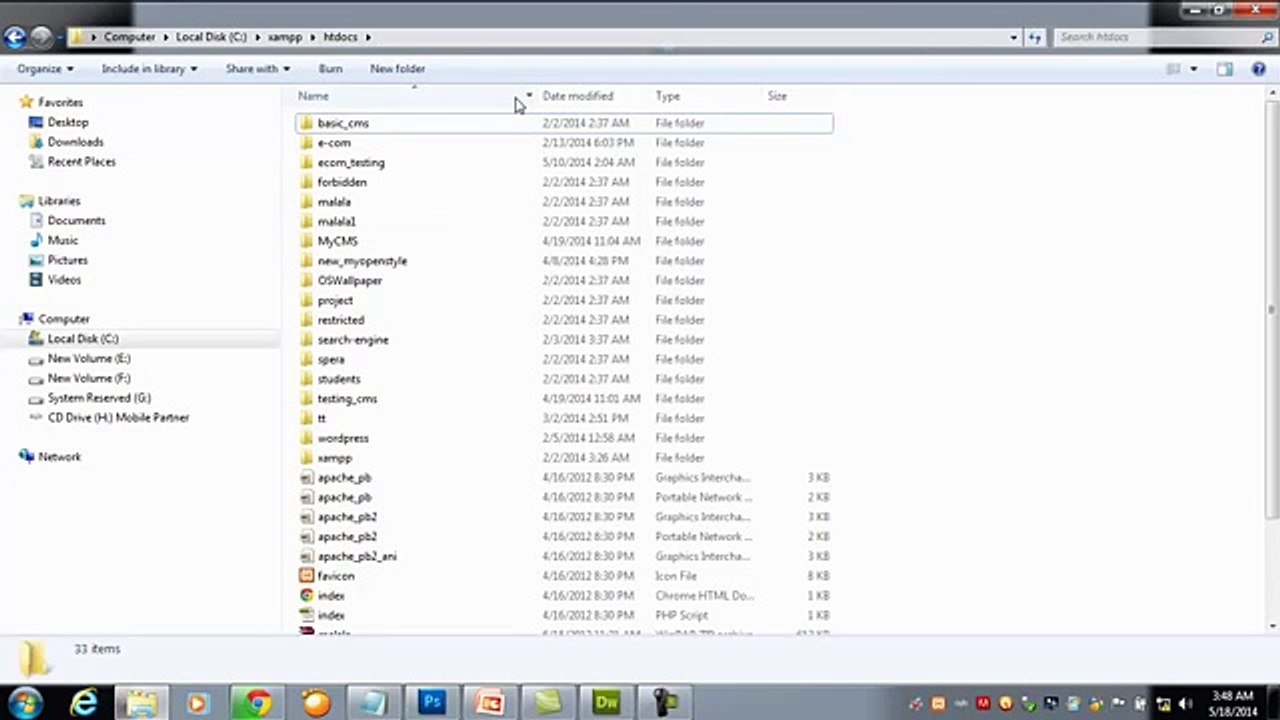Screen dimensions: 1280x720
Task: Click the favicon file icon
Action: tap(307, 576)
